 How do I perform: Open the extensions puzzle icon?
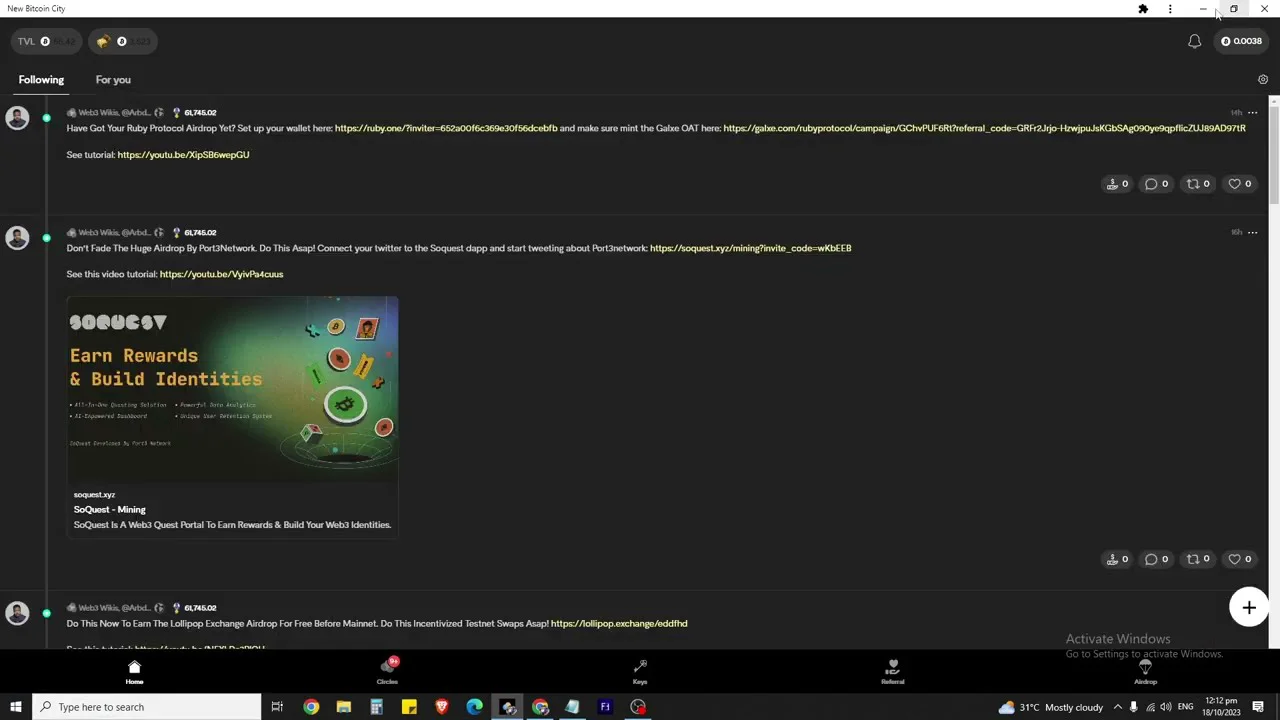[x=1143, y=9]
